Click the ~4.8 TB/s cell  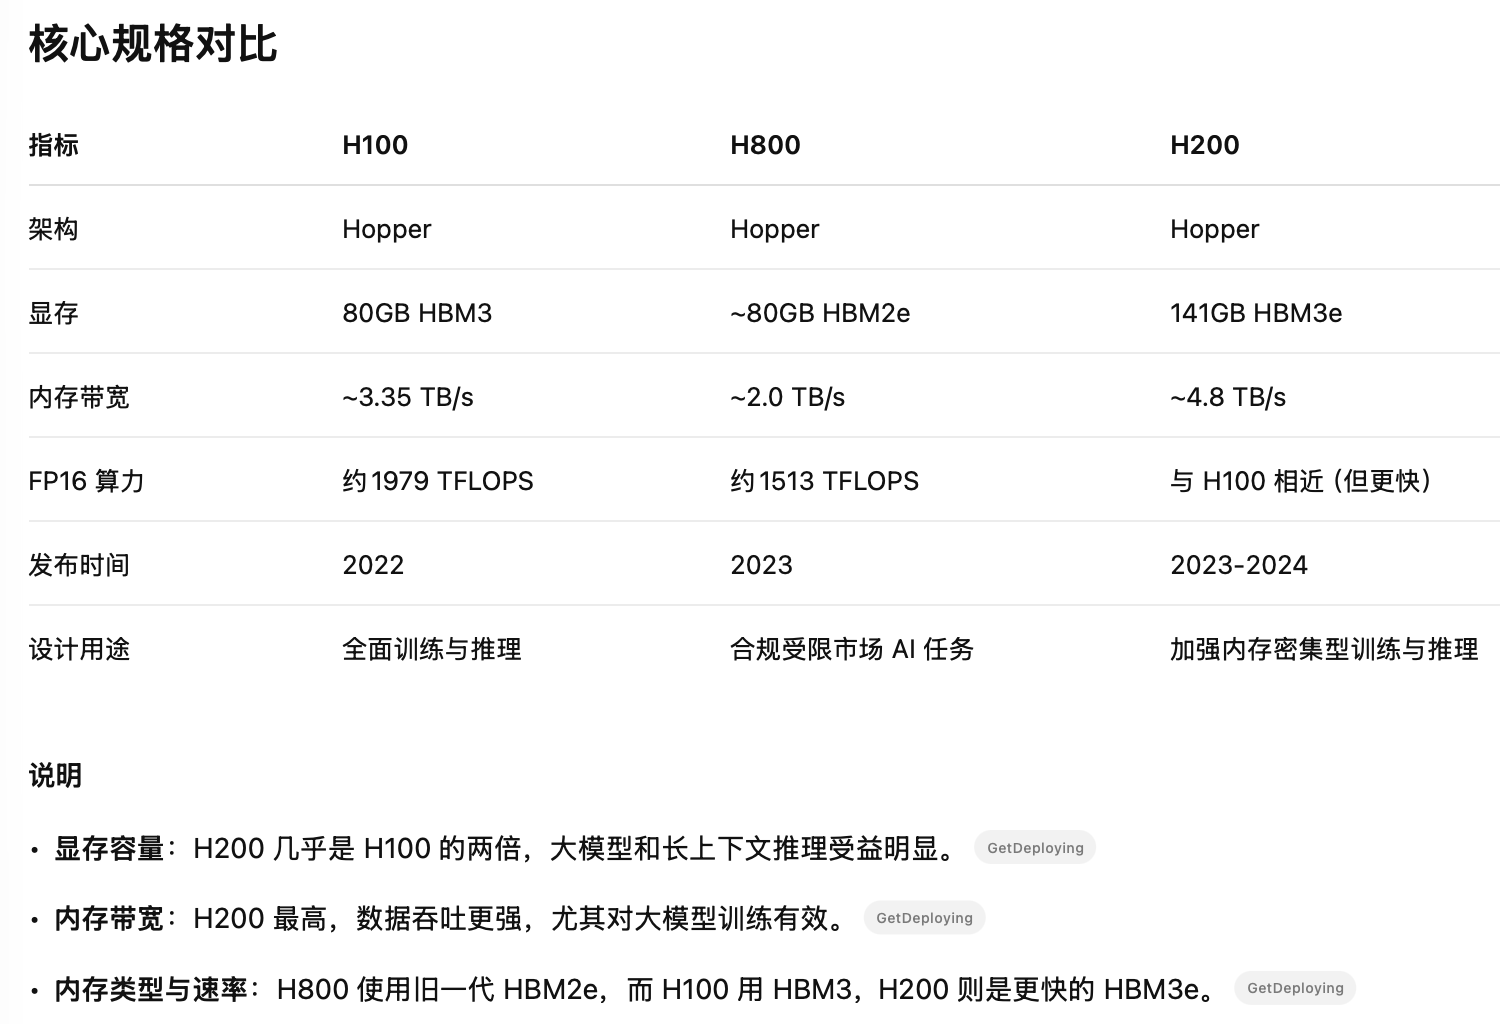tap(1228, 397)
